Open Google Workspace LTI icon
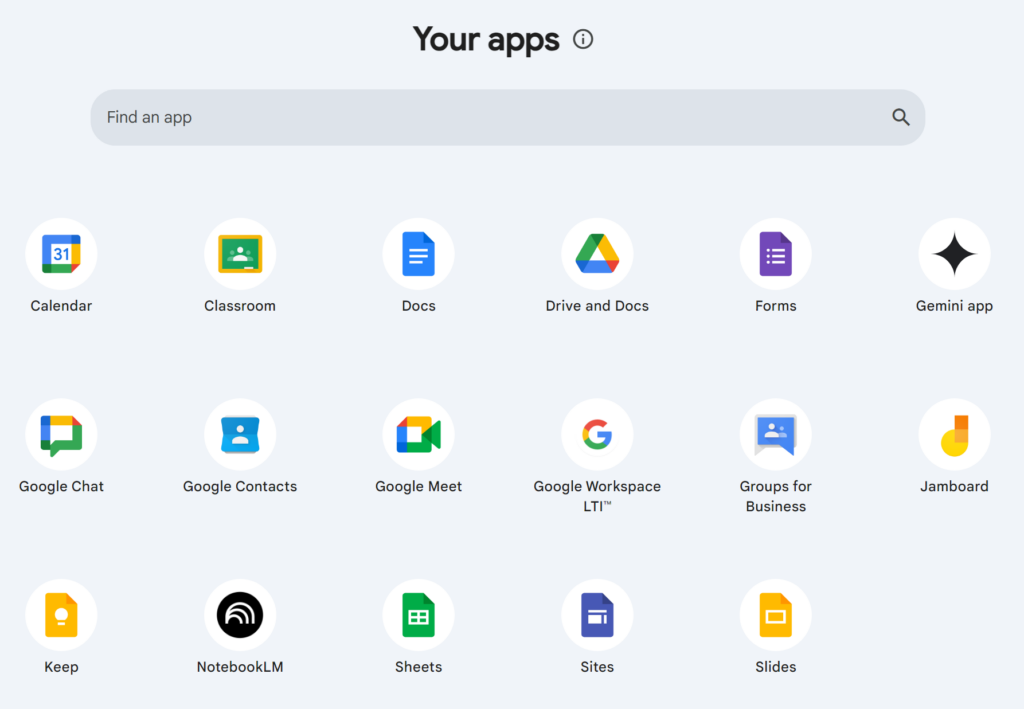1024x709 pixels. point(597,435)
